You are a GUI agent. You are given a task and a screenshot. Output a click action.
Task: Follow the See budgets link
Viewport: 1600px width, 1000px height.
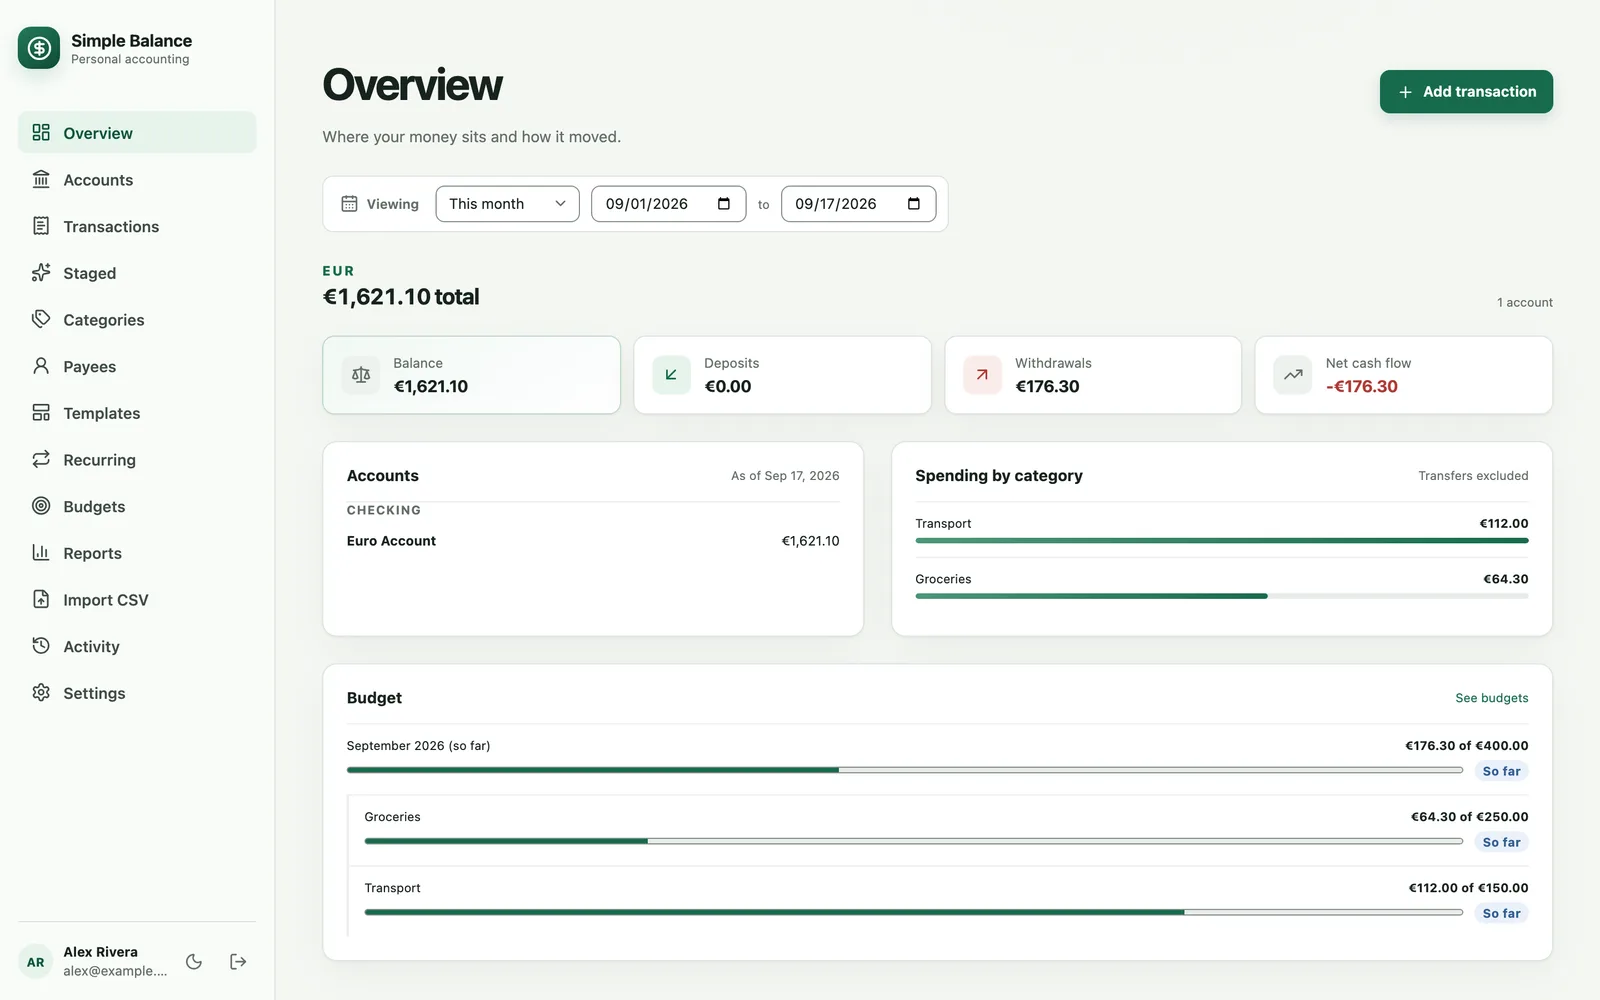[1491, 698]
